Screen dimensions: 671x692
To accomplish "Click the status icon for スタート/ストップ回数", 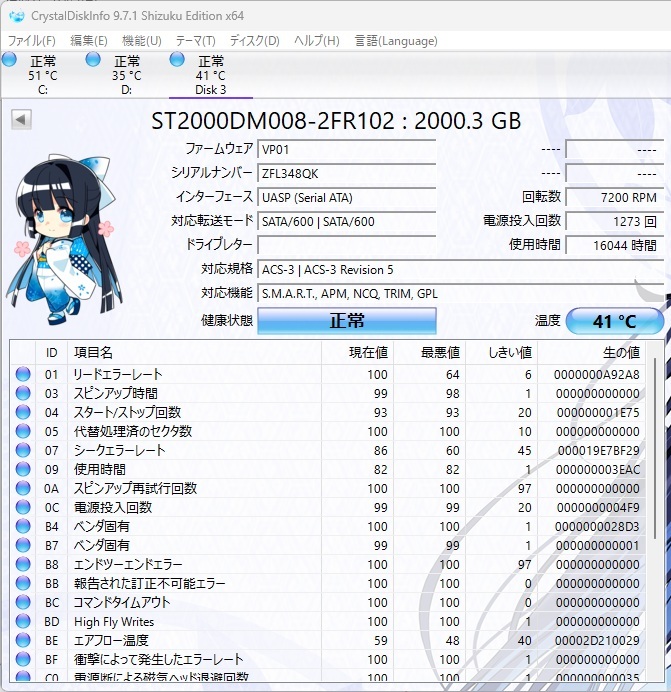I will (x=23, y=412).
